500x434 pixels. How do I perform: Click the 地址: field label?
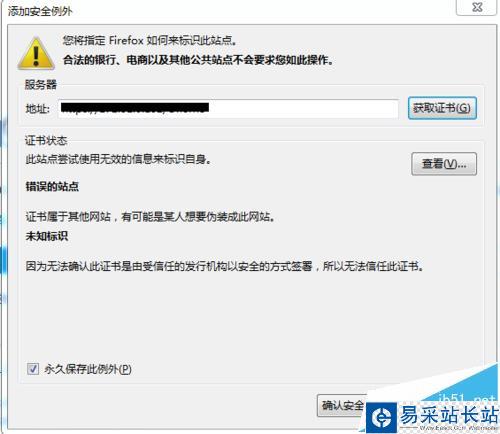(x=38, y=109)
